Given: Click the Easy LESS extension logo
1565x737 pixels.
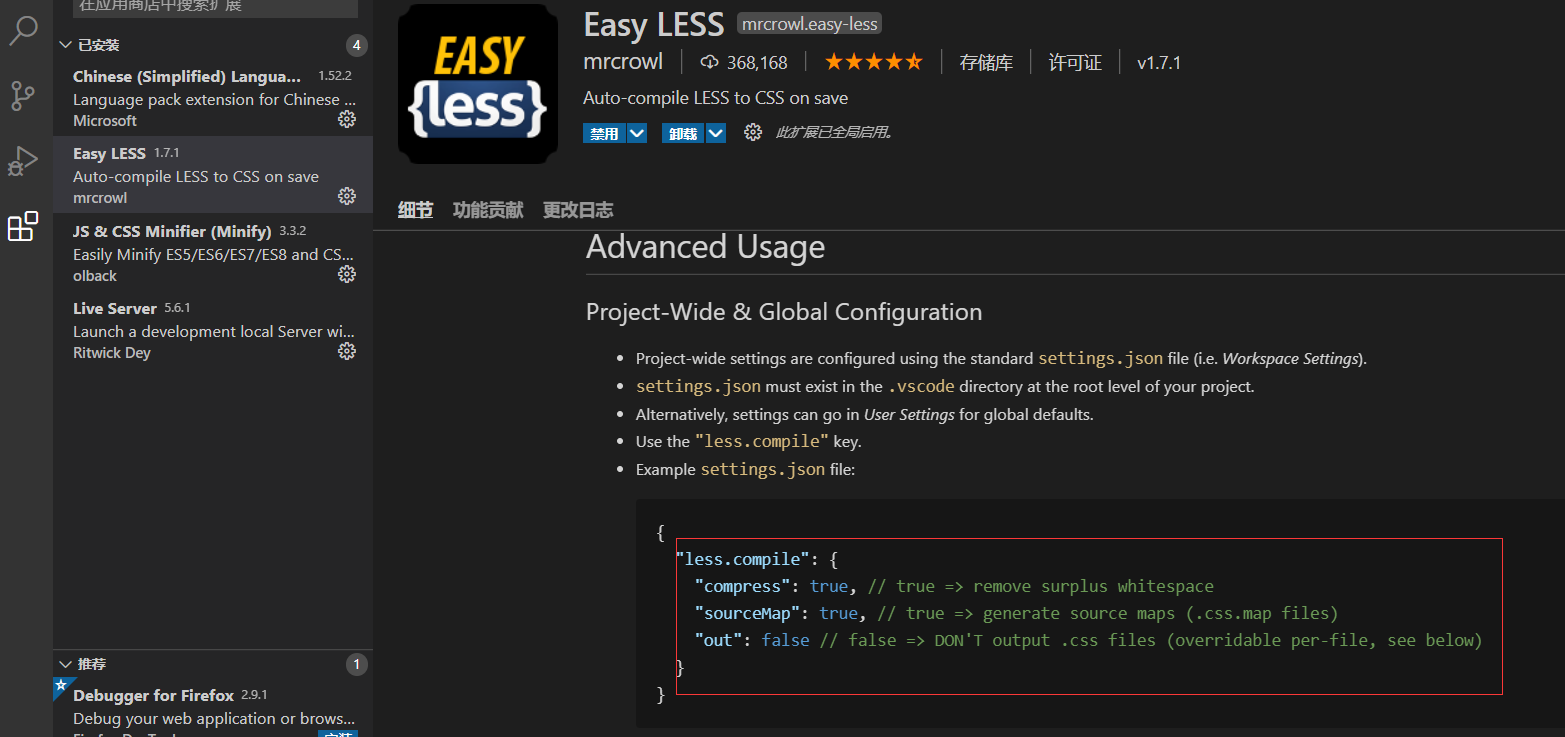Looking at the screenshot, I should click(478, 84).
